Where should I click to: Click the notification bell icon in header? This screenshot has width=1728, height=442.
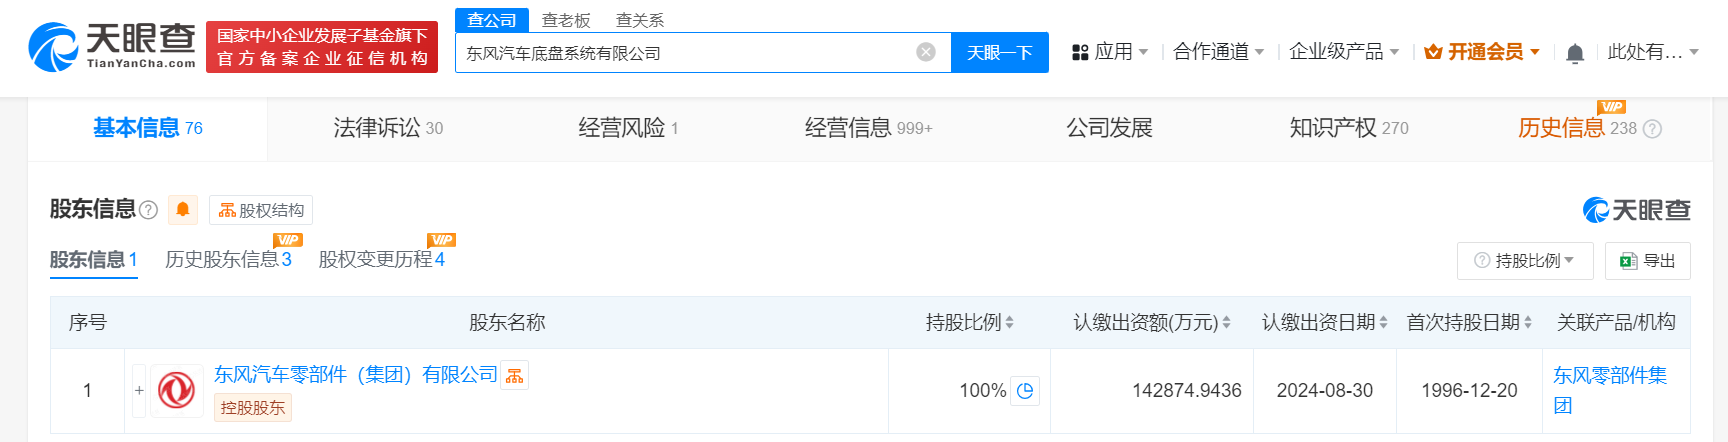(x=1575, y=53)
